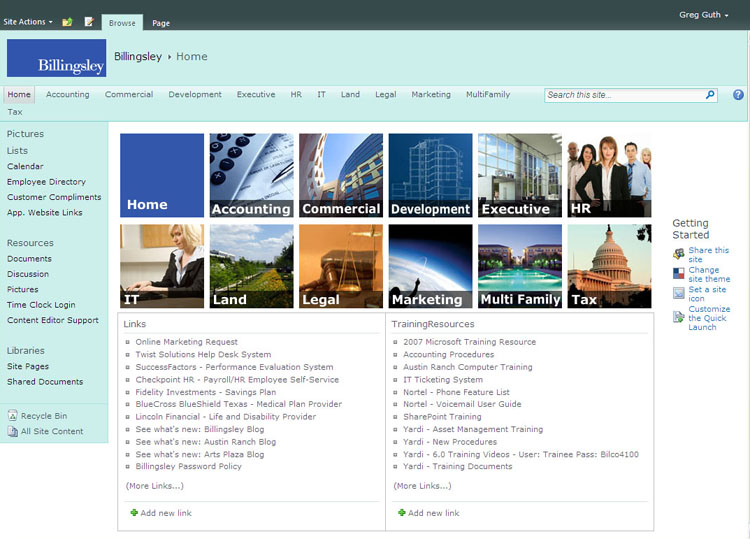Click the All Site Content icon
Viewport: 750px width, 539px height.
[x=12, y=432]
